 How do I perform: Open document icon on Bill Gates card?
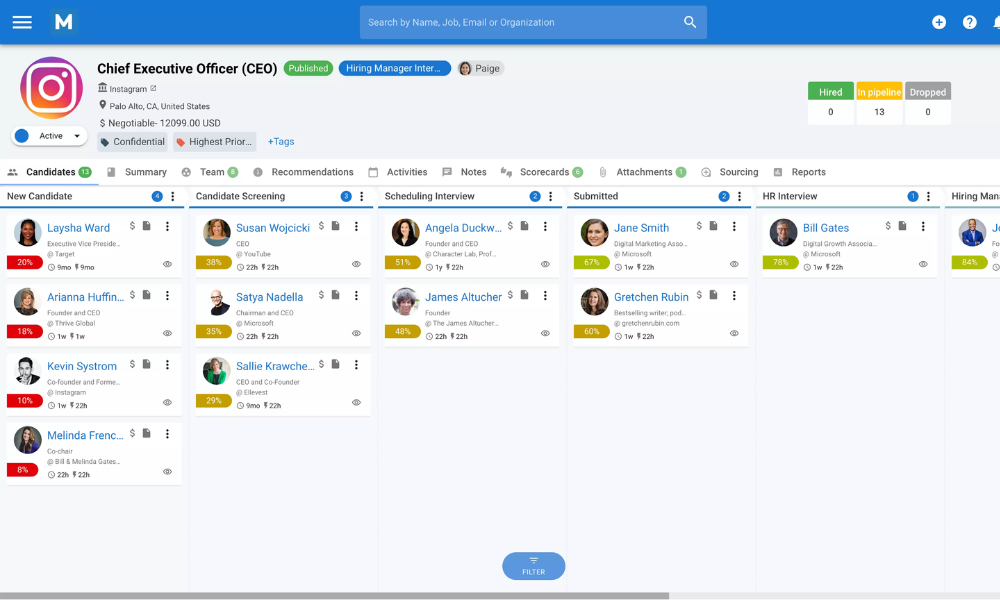(902, 226)
